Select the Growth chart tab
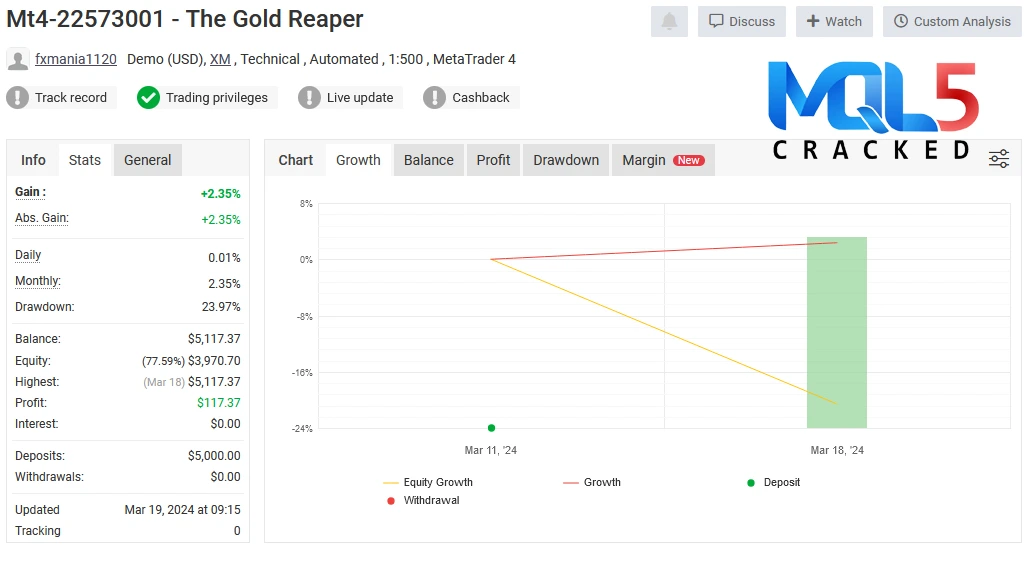 tap(358, 160)
